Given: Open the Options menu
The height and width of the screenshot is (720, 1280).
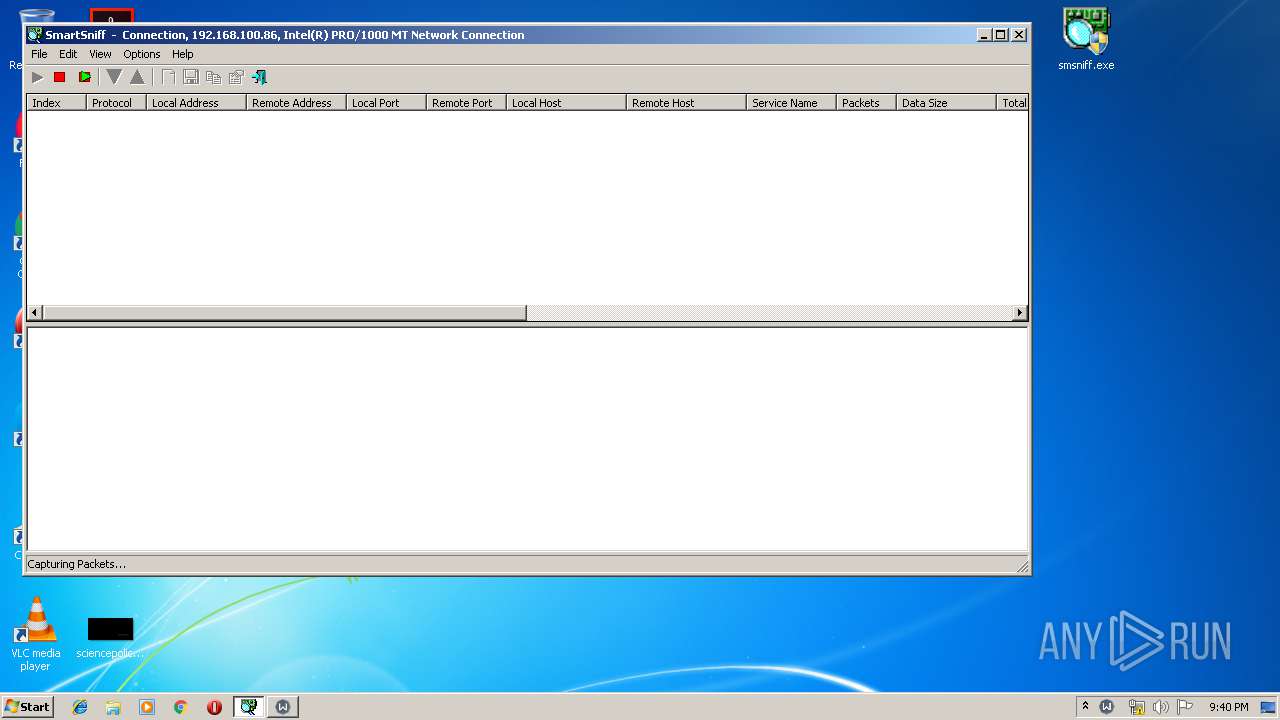Looking at the screenshot, I should point(142,54).
